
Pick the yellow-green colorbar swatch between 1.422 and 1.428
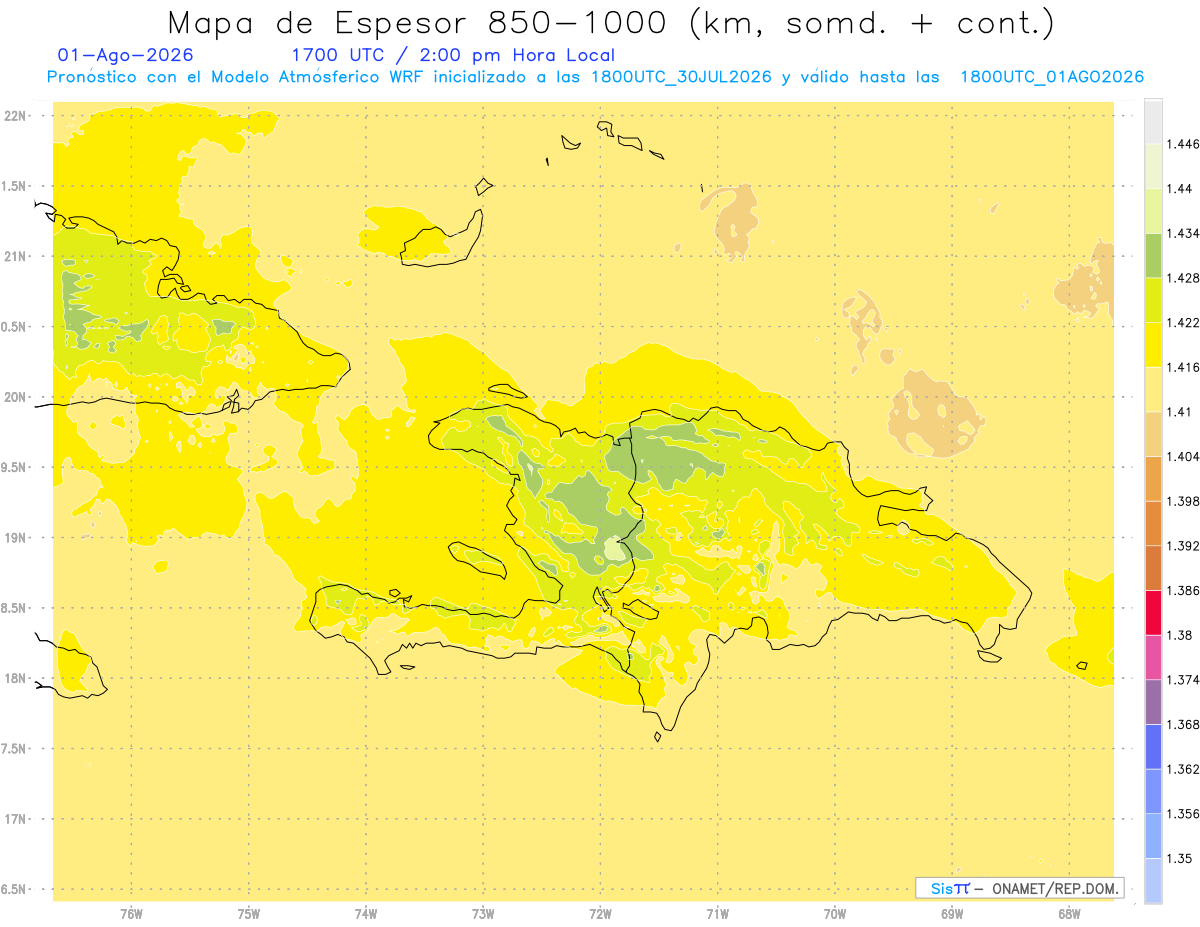(x=1153, y=300)
